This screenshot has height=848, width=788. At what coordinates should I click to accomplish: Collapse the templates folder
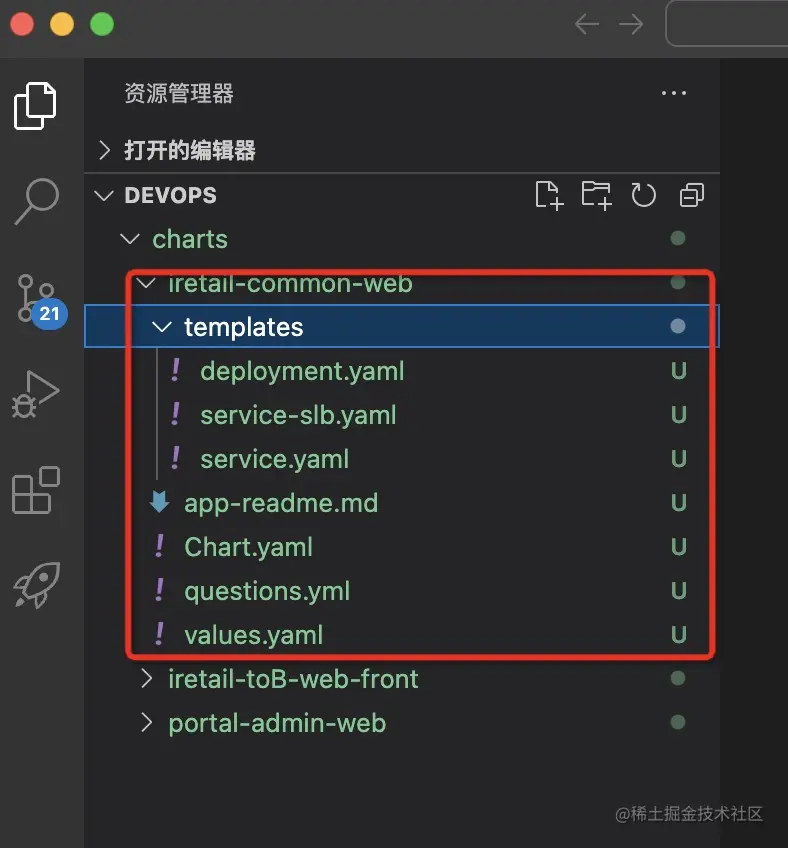point(402,327)
